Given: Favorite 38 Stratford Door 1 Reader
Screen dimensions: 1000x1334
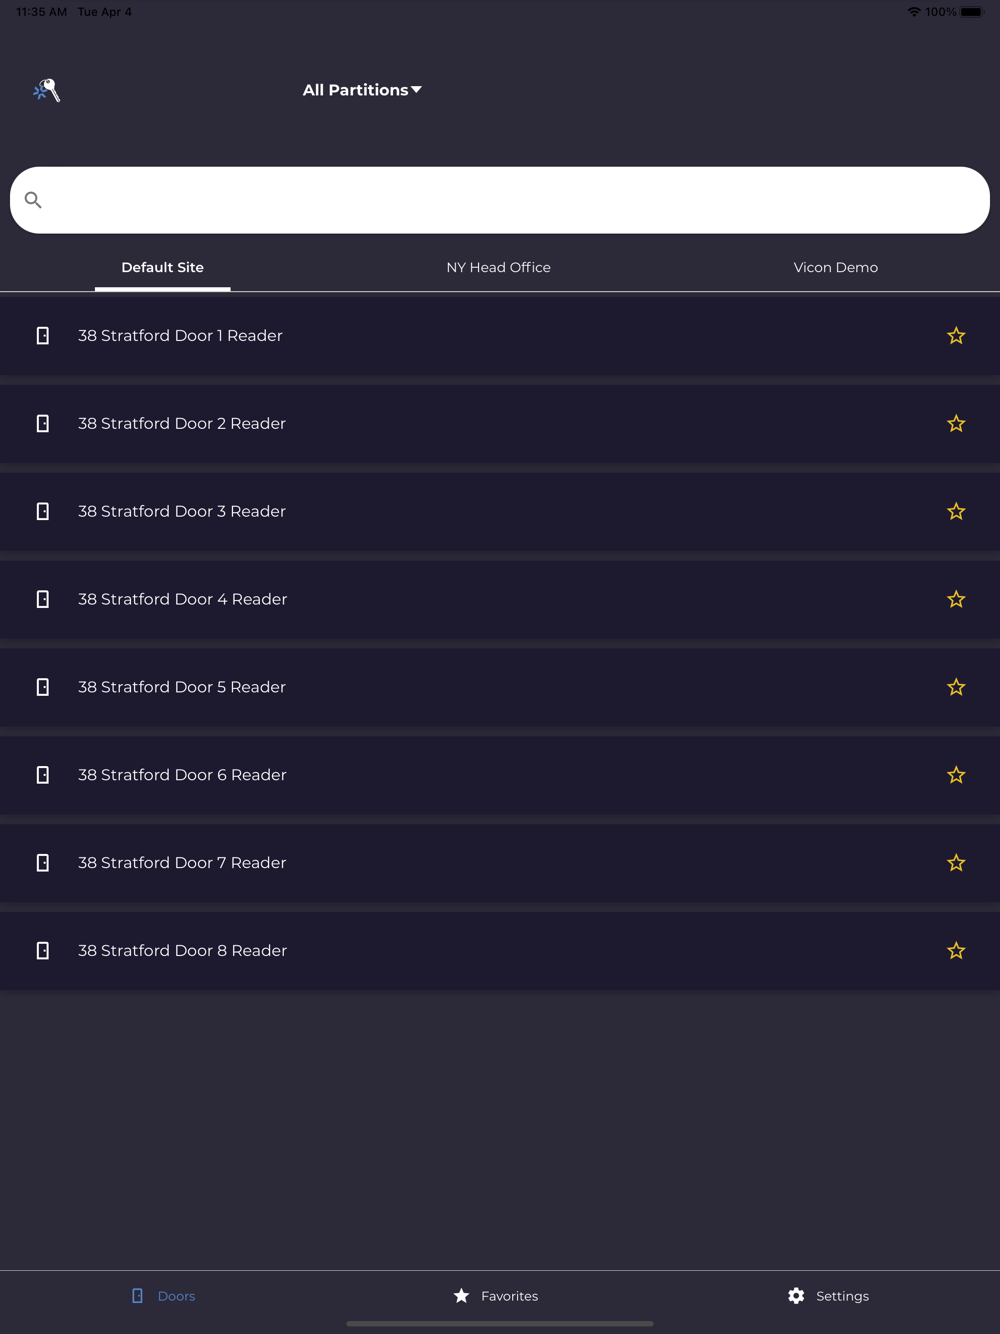Looking at the screenshot, I should click(x=956, y=336).
